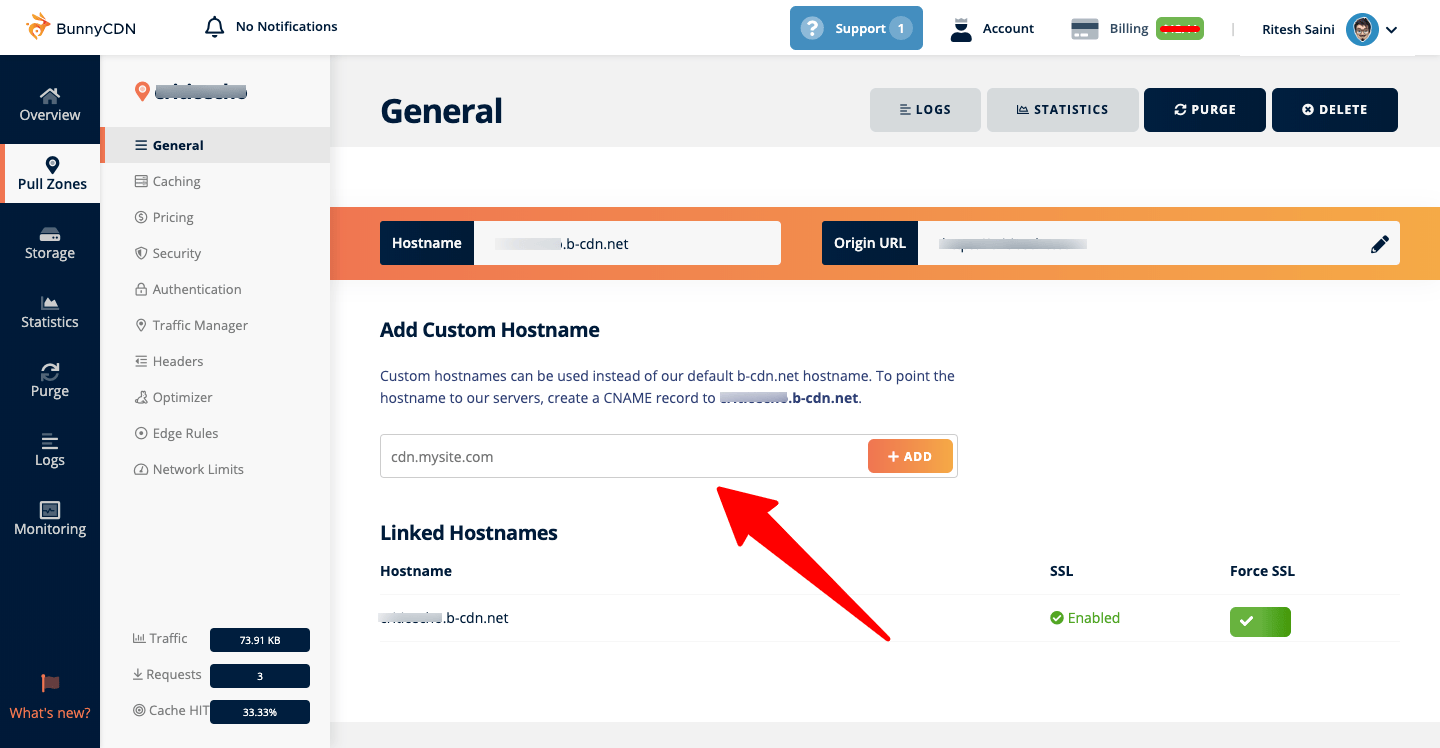Toggle the Force SSL switch

pyautogui.click(x=1260, y=622)
